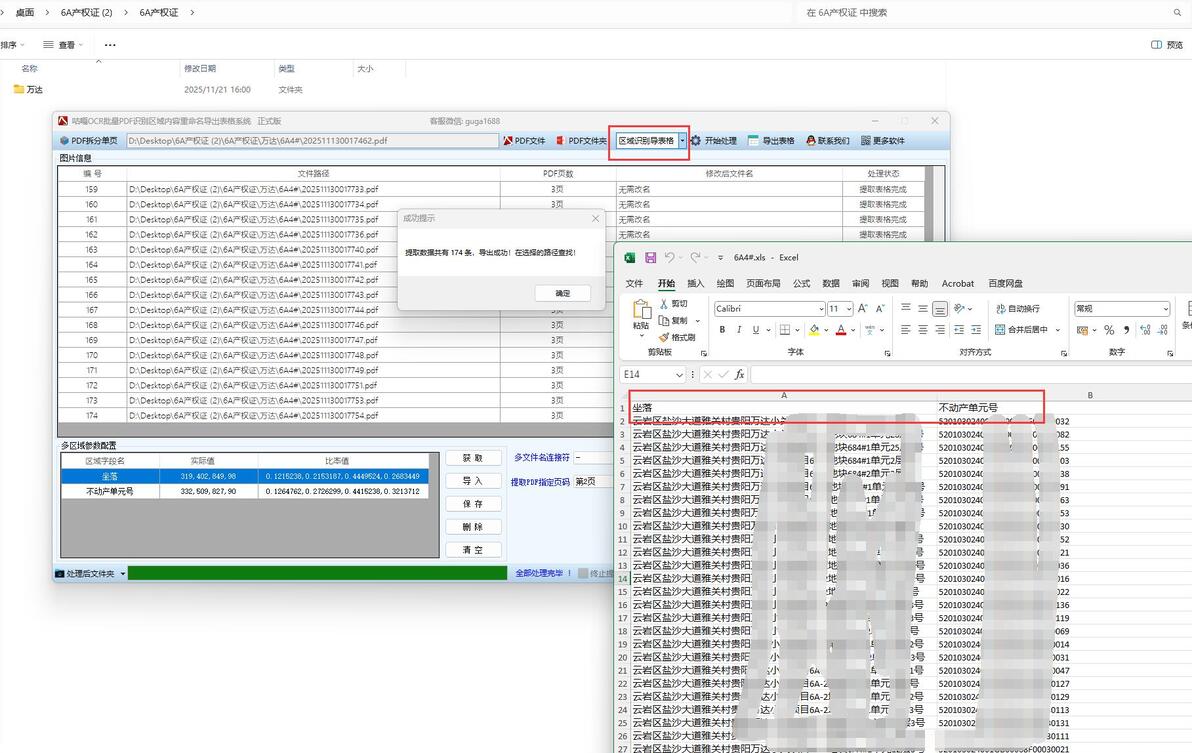This screenshot has height=753, width=1192.
Task: Align text to middle in Excel
Action: coord(922,308)
